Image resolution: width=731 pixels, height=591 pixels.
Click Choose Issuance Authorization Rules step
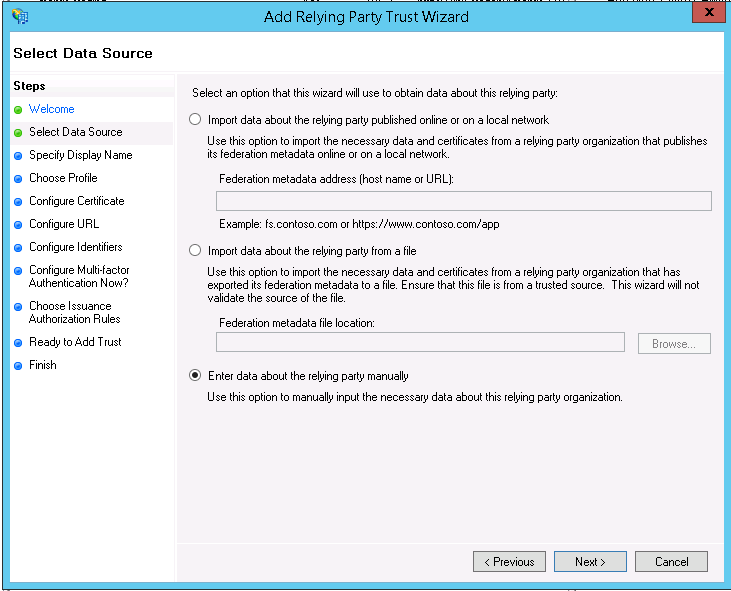tap(75, 312)
